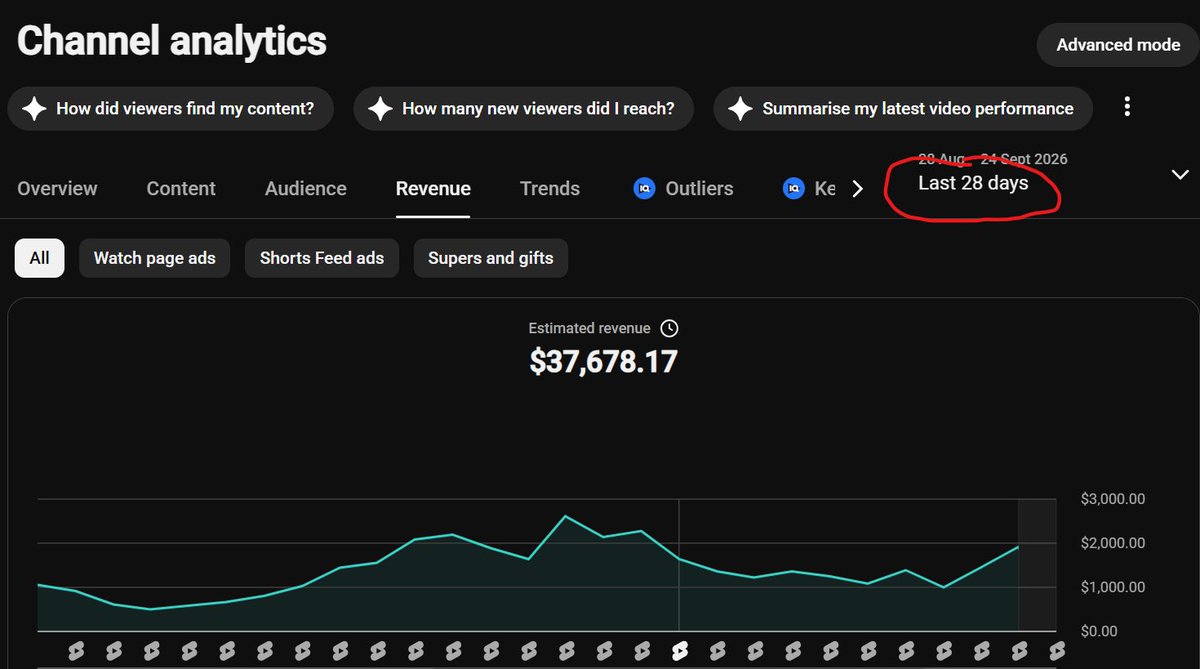
Task: Switch to the Content tab
Action: [181, 188]
